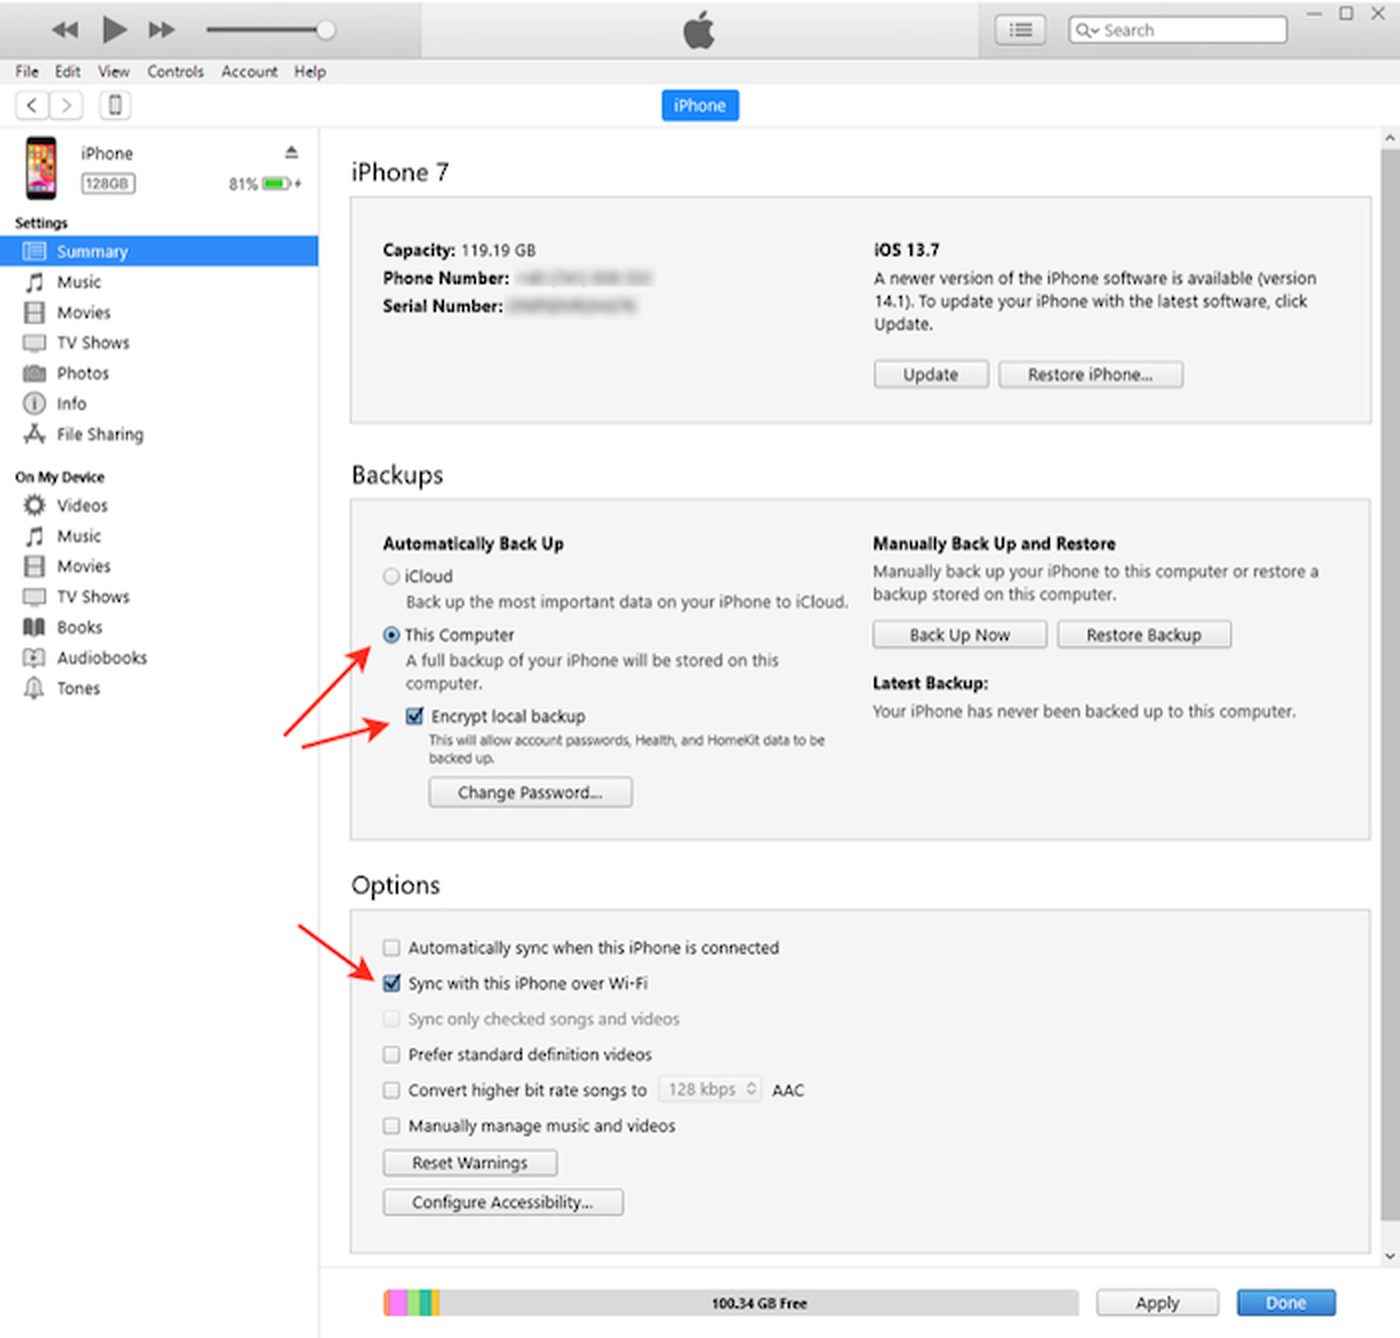Image resolution: width=1400 pixels, height=1338 pixels.
Task: Open the 128 kbps bit rate dropdown
Action: pos(712,1089)
